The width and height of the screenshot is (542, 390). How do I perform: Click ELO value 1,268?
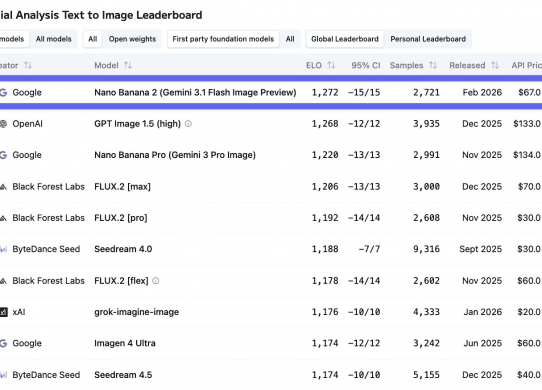coord(325,123)
